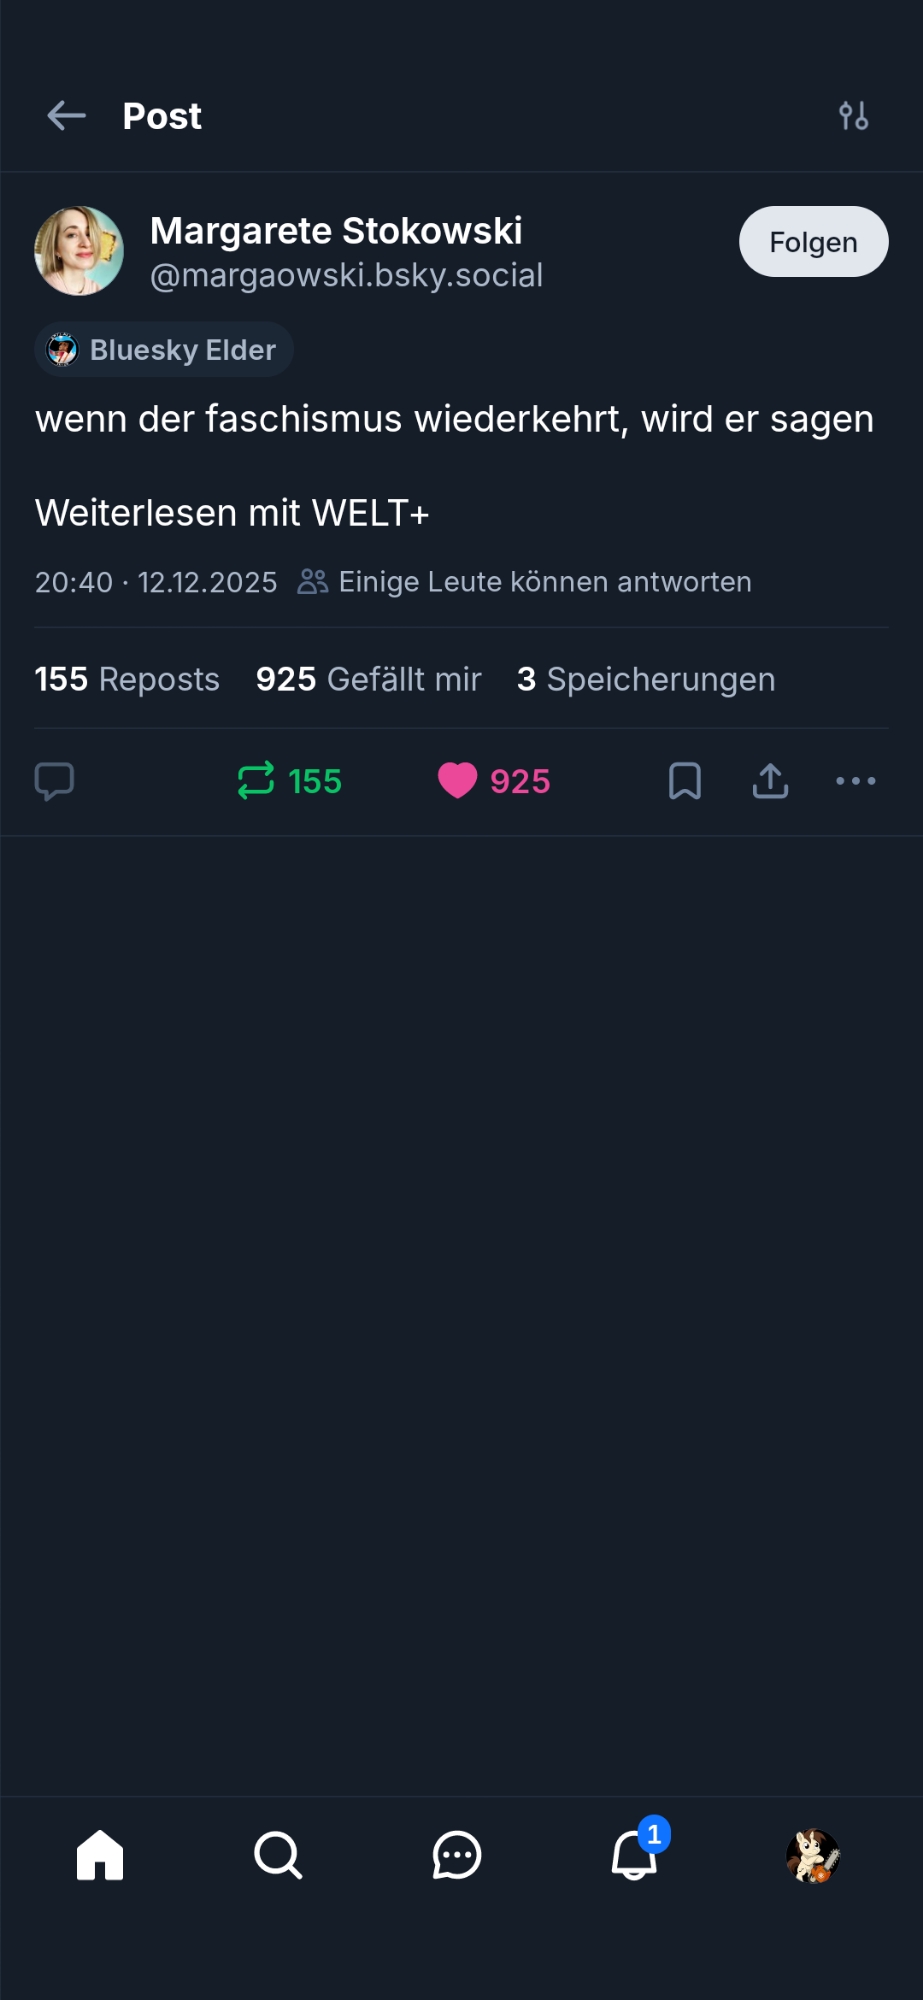Open thread display settings icon
Image resolution: width=923 pixels, height=2000 pixels.
pyautogui.click(x=853, y=116)
